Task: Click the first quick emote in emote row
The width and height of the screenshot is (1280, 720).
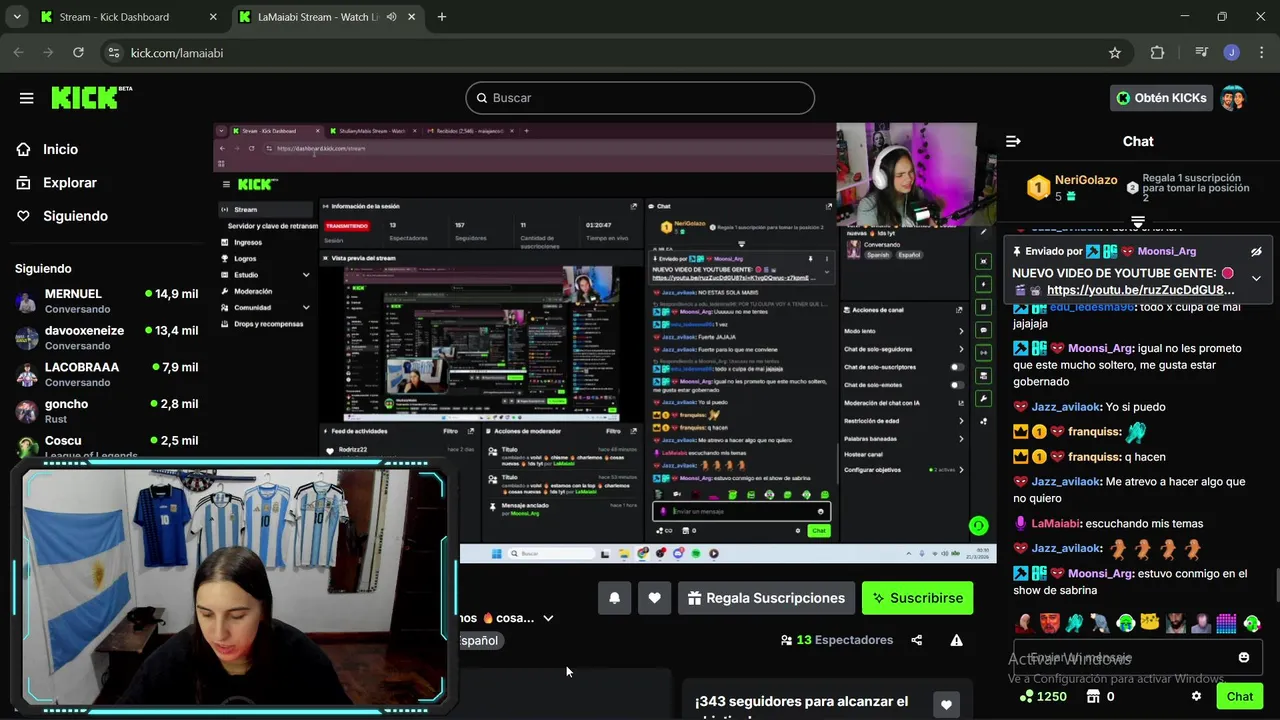Action: click(1024, 624)
